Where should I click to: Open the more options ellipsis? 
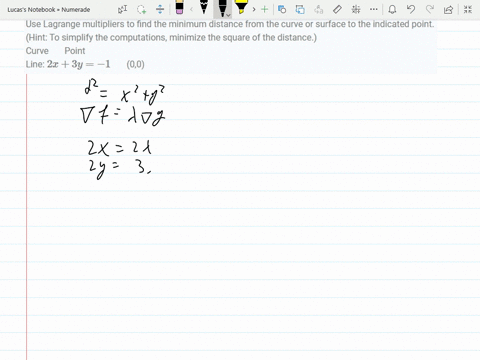374,9
